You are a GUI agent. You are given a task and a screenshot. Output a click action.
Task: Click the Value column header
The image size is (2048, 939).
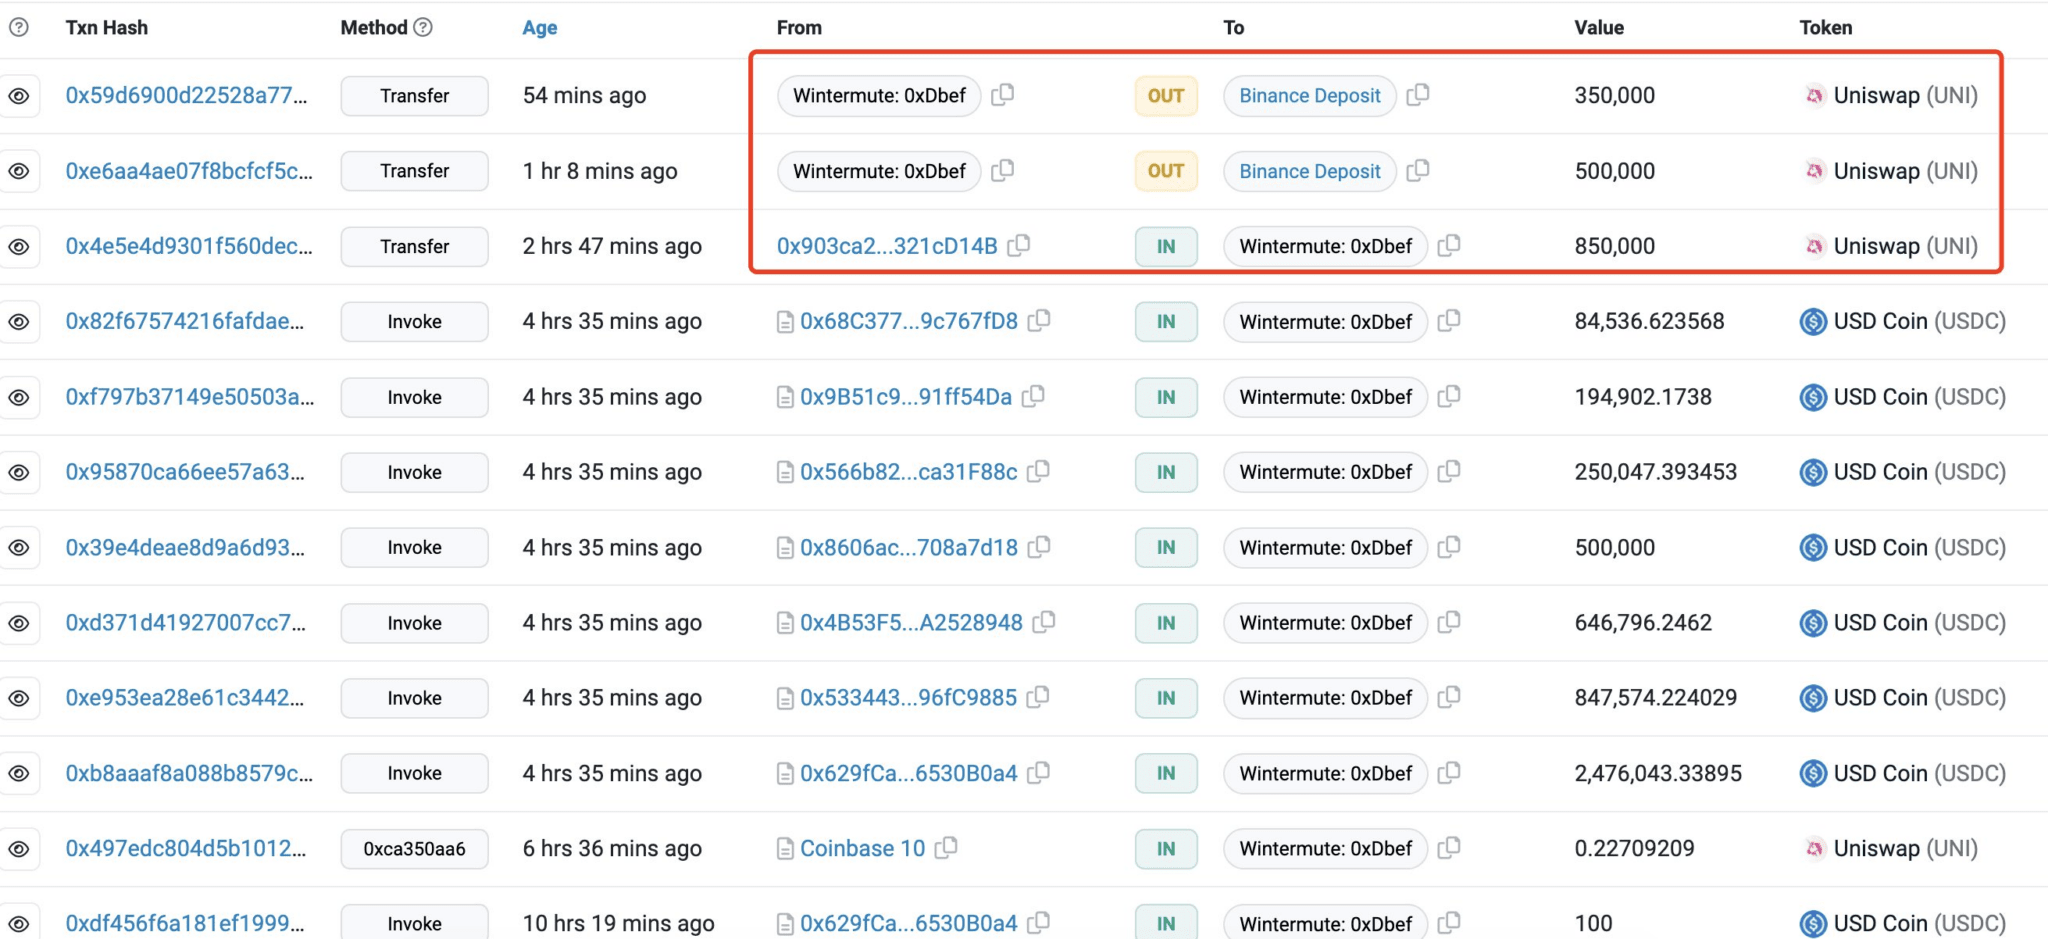pyautogui.click(x=1599, y=28)
